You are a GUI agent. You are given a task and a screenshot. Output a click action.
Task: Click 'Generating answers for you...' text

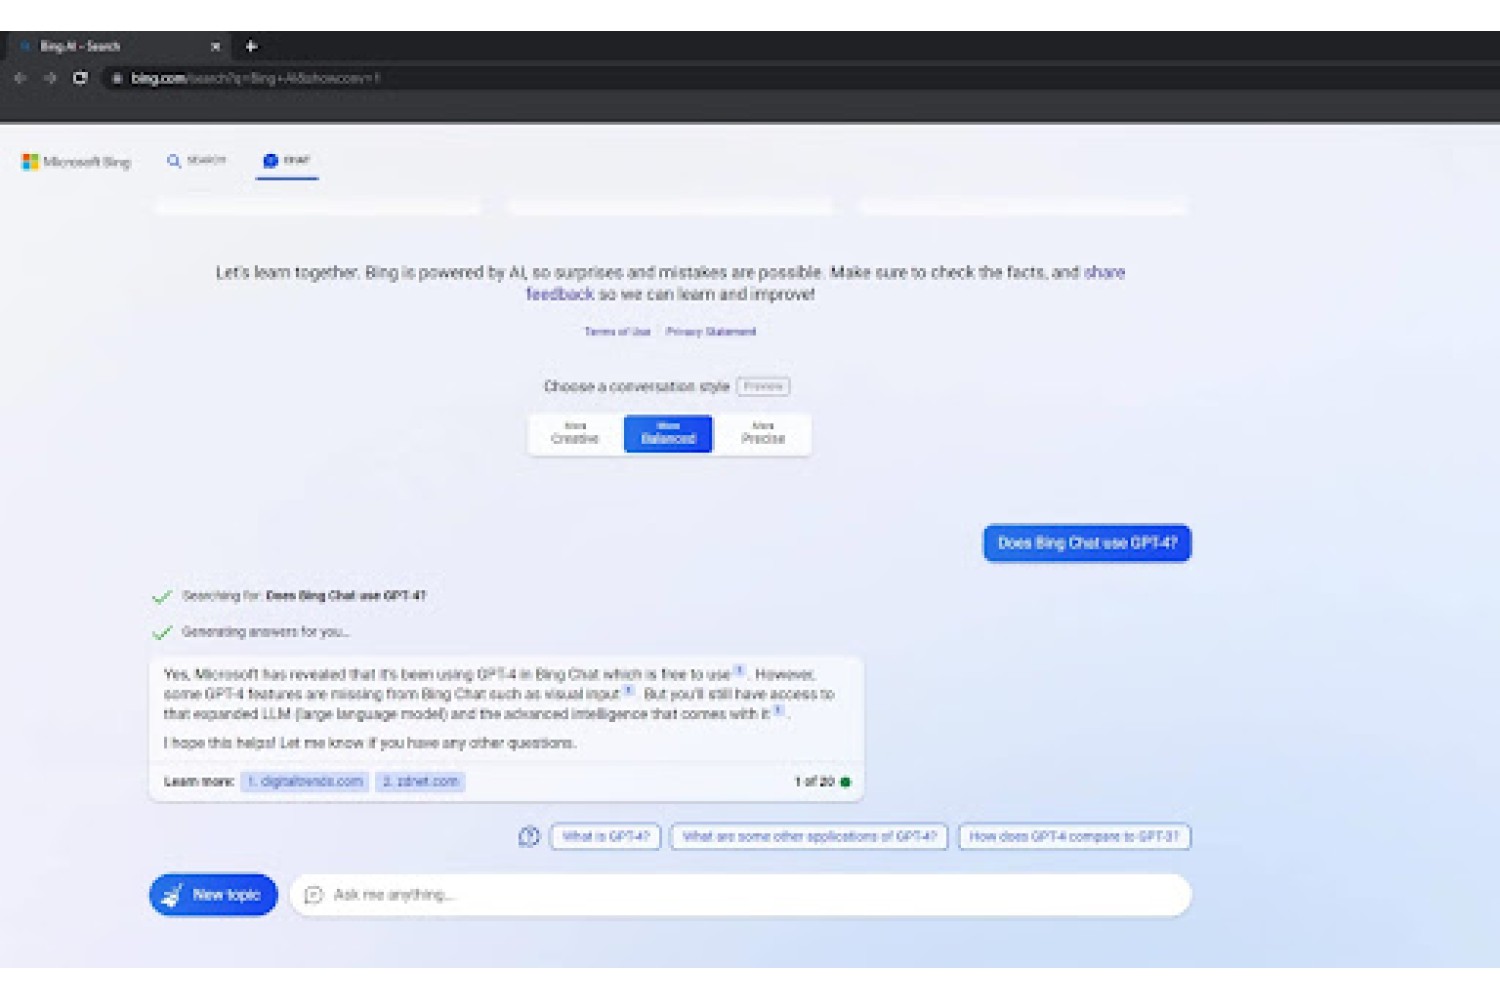[x=265, y=632]
